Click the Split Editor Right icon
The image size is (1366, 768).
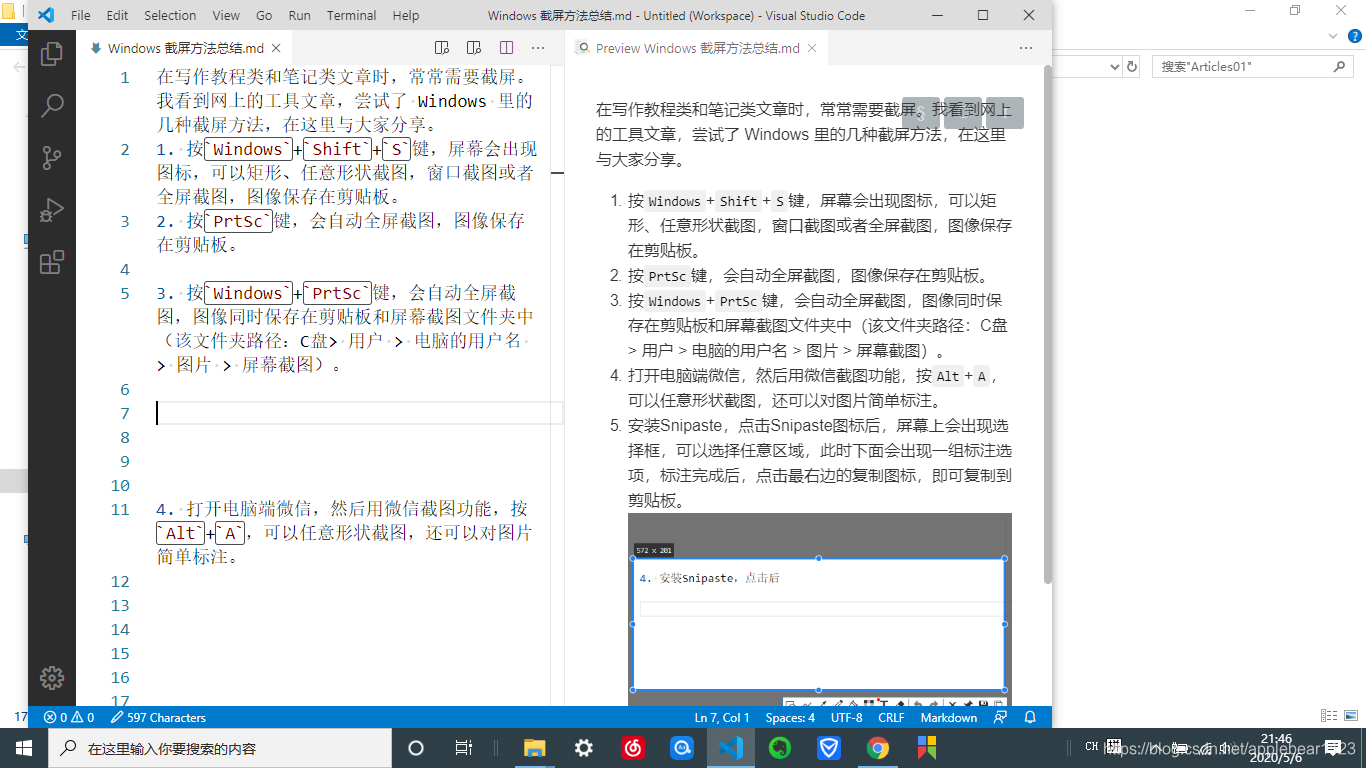pyautogui.click(x=507, y=47)
